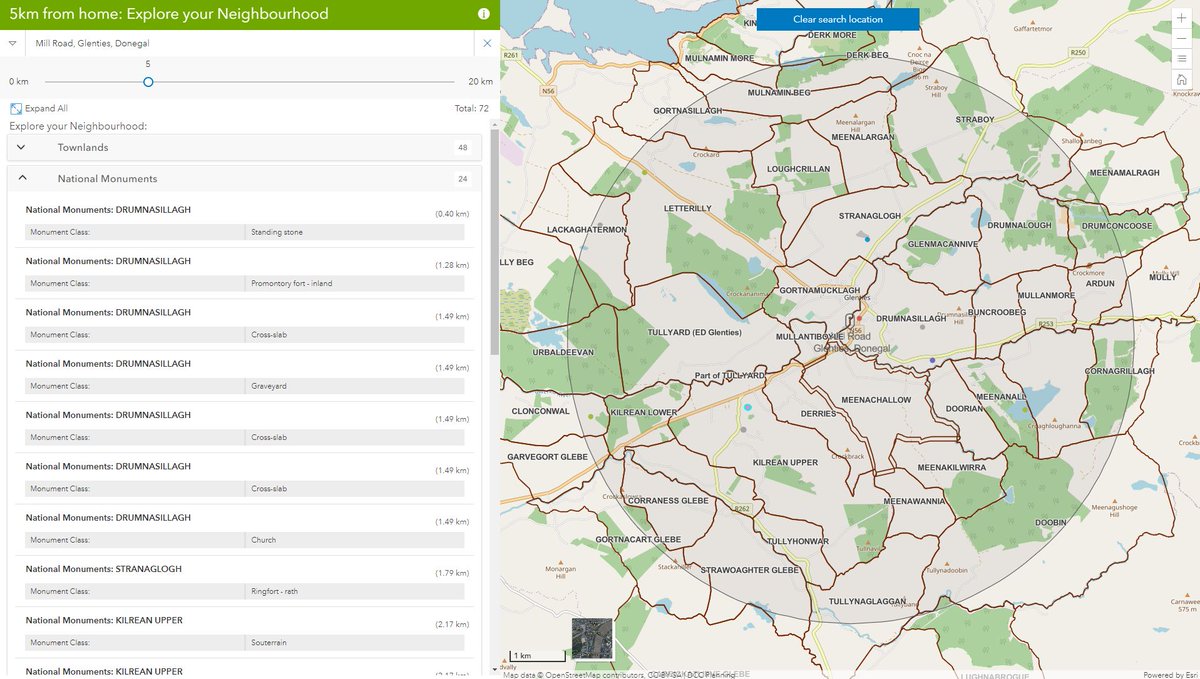Click the Expand All icon

(15, 108)
